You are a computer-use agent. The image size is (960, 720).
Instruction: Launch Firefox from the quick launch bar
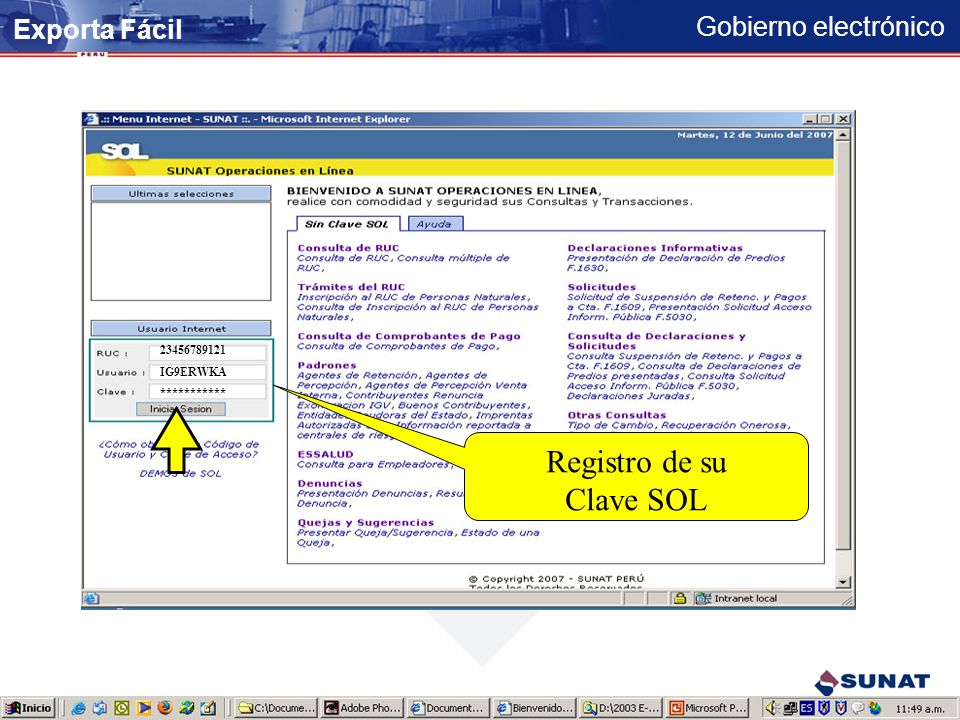165,708
